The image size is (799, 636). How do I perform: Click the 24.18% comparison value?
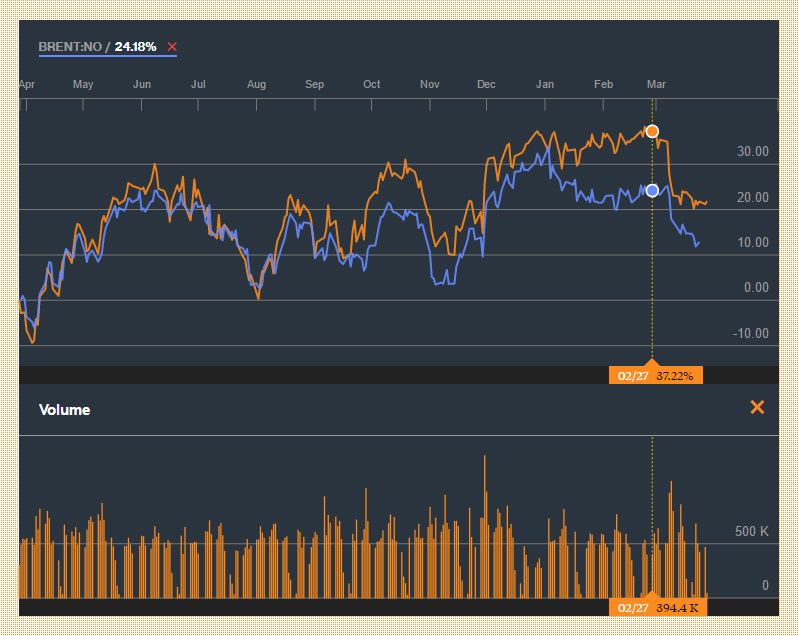(135, 47)
